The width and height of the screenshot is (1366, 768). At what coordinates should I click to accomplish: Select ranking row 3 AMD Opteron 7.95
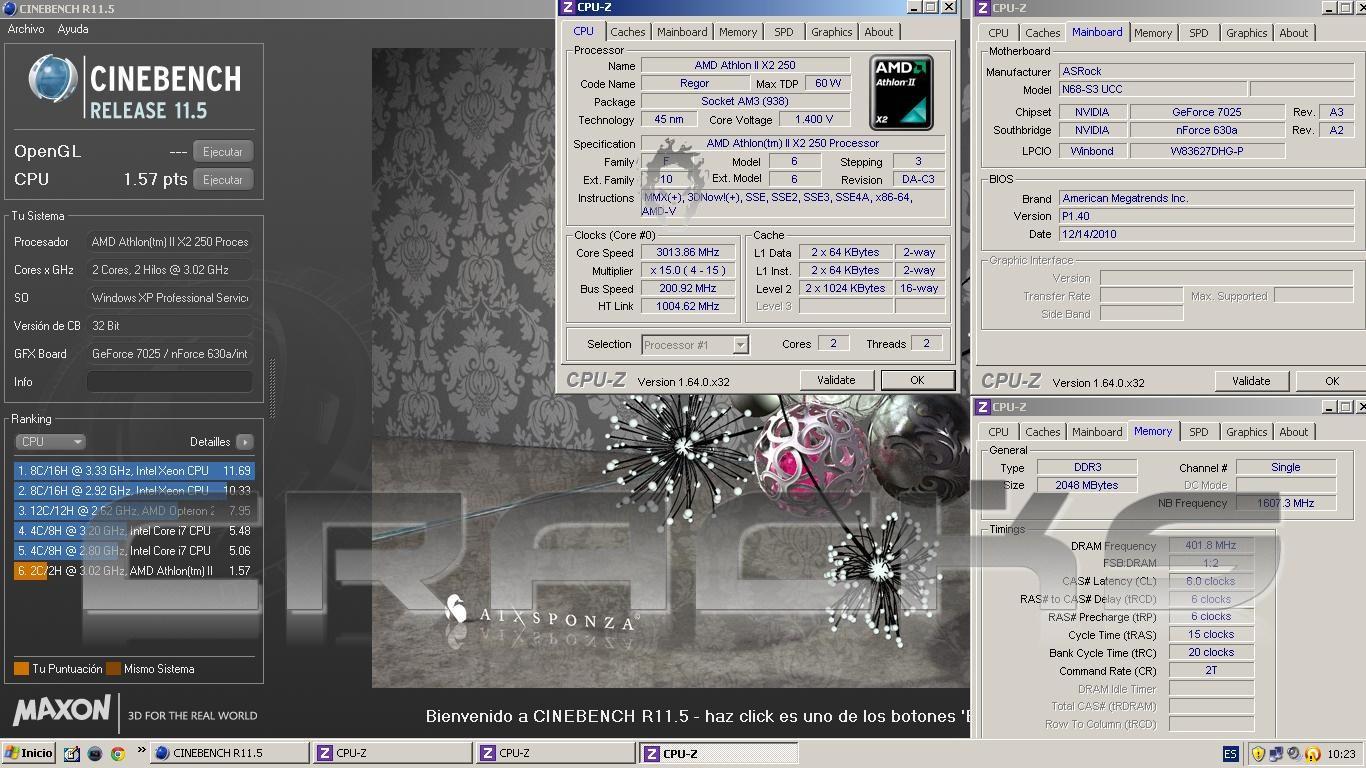click(134, 511)
